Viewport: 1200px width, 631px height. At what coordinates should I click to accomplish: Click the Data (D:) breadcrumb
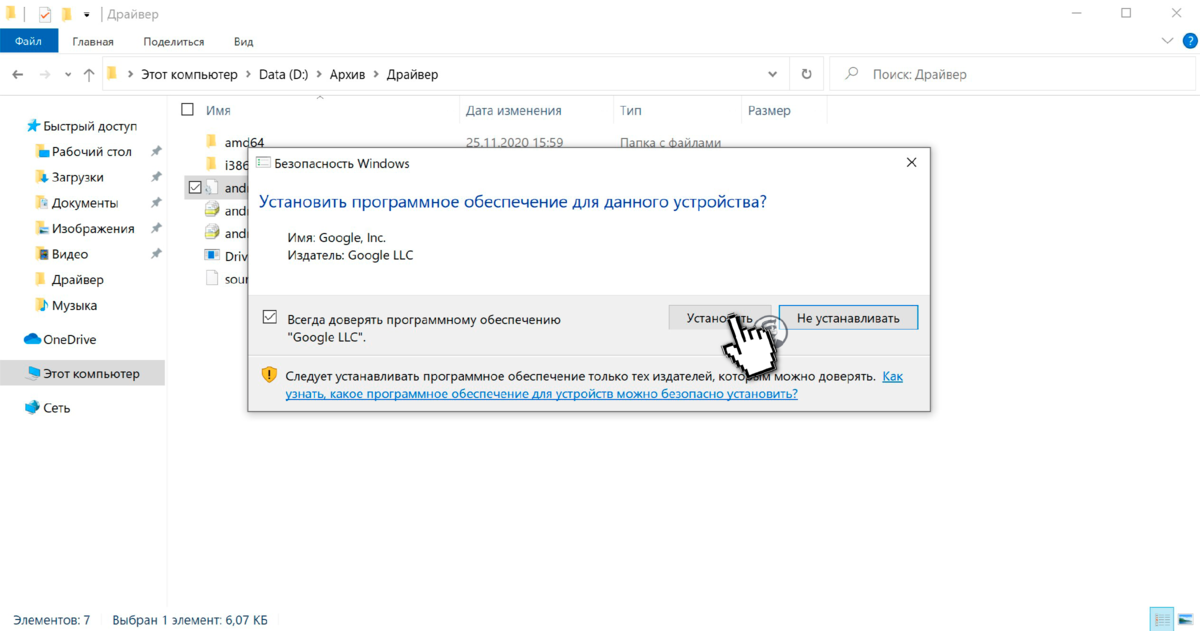pos(283,74)
